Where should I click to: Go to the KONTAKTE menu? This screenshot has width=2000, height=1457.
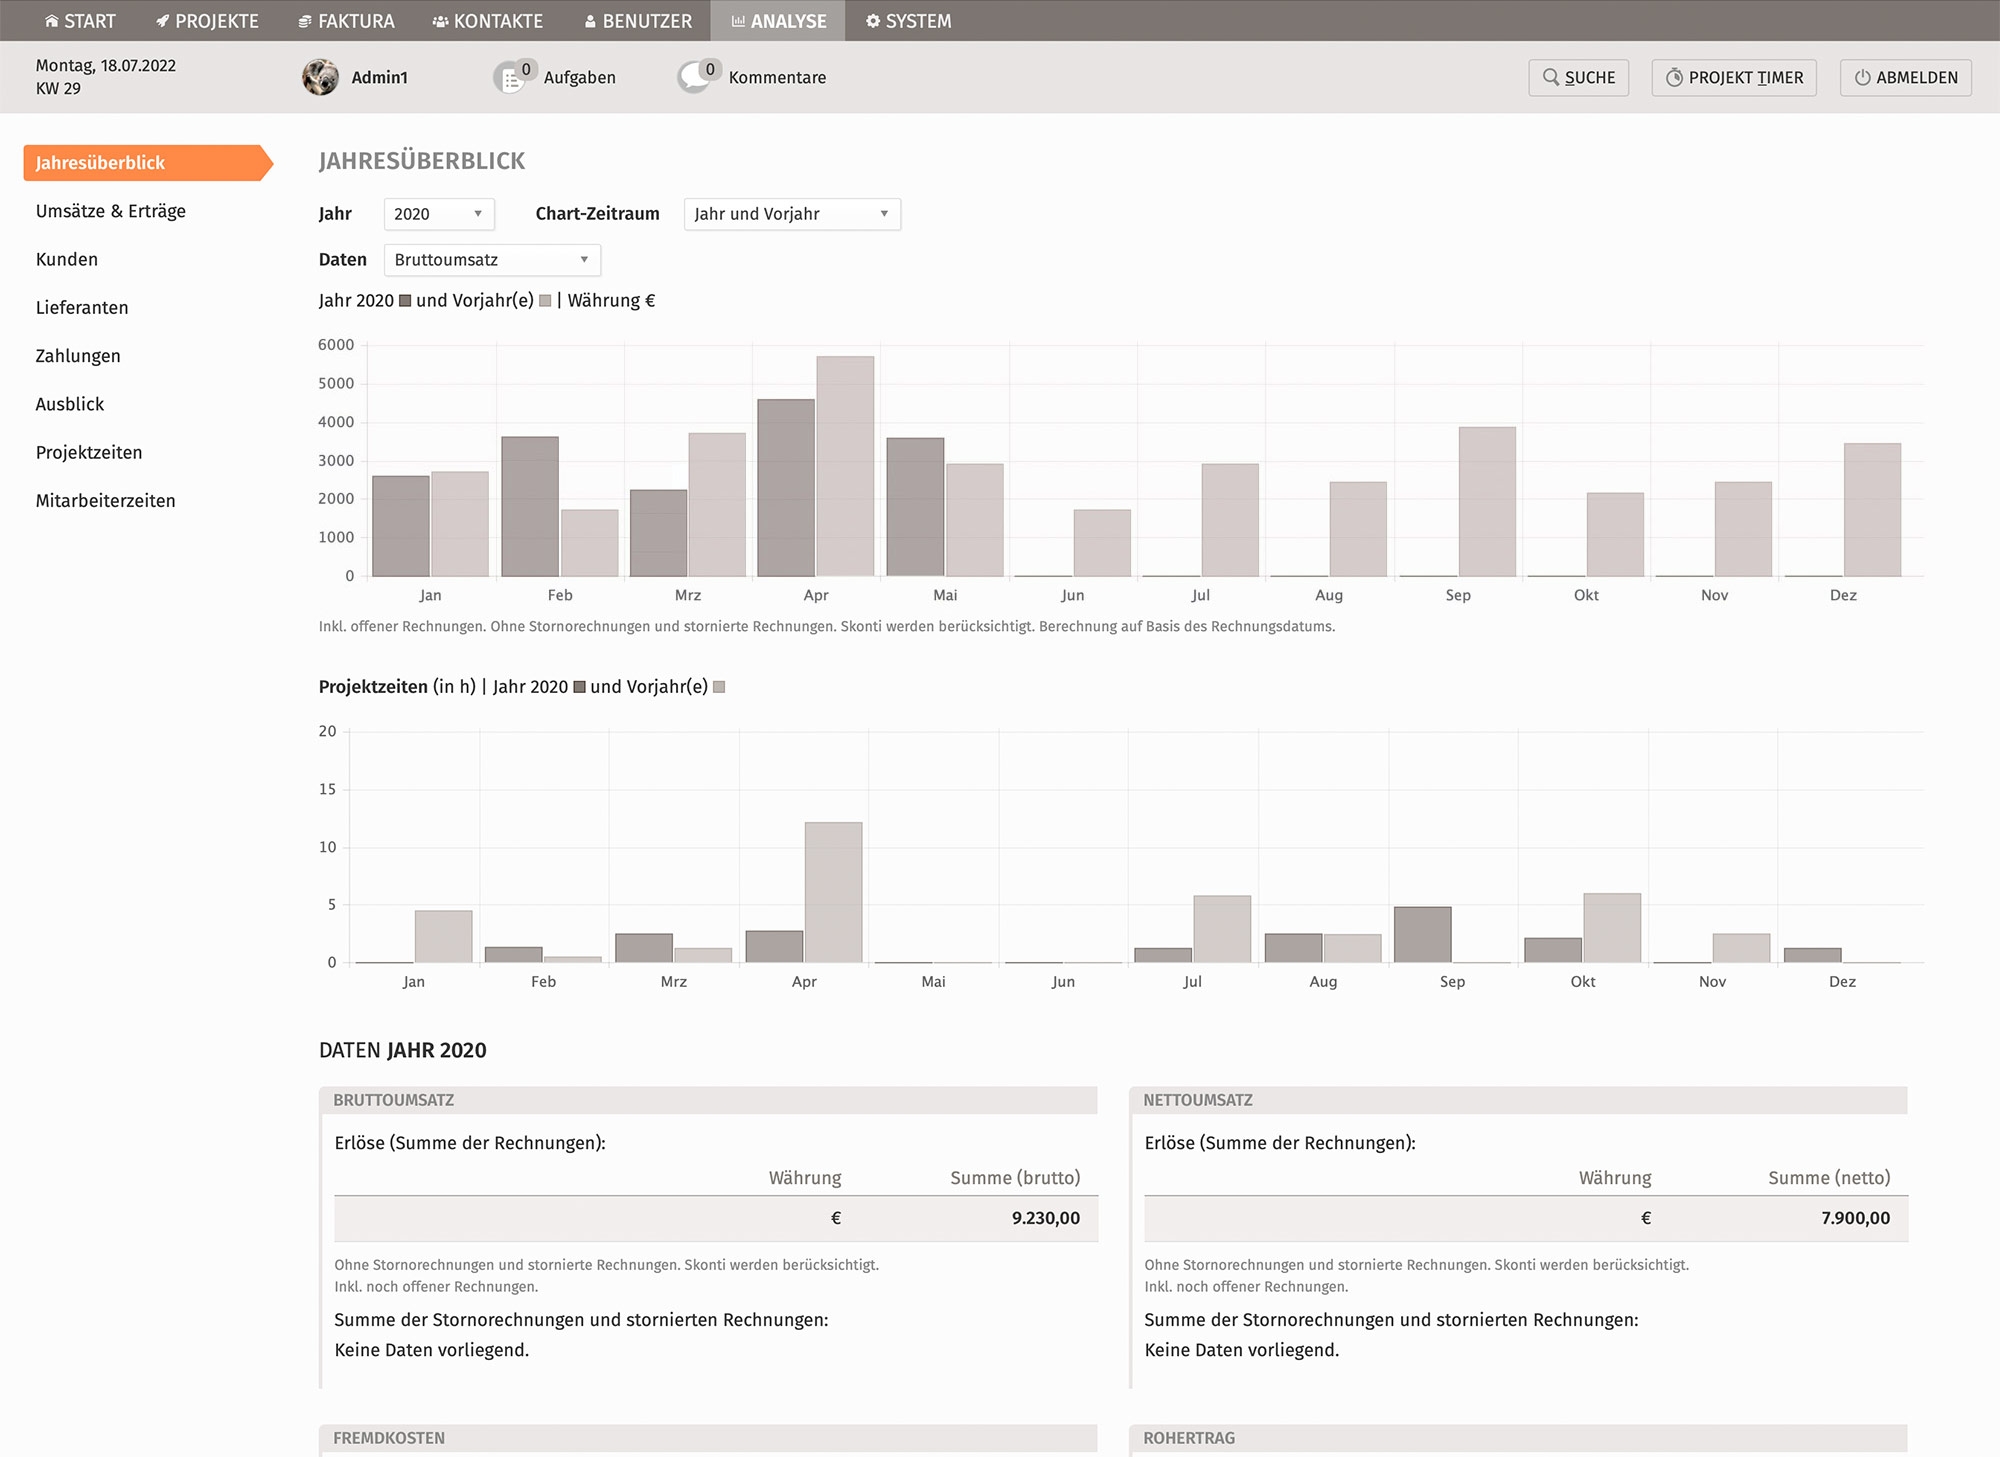coord(487,21)
